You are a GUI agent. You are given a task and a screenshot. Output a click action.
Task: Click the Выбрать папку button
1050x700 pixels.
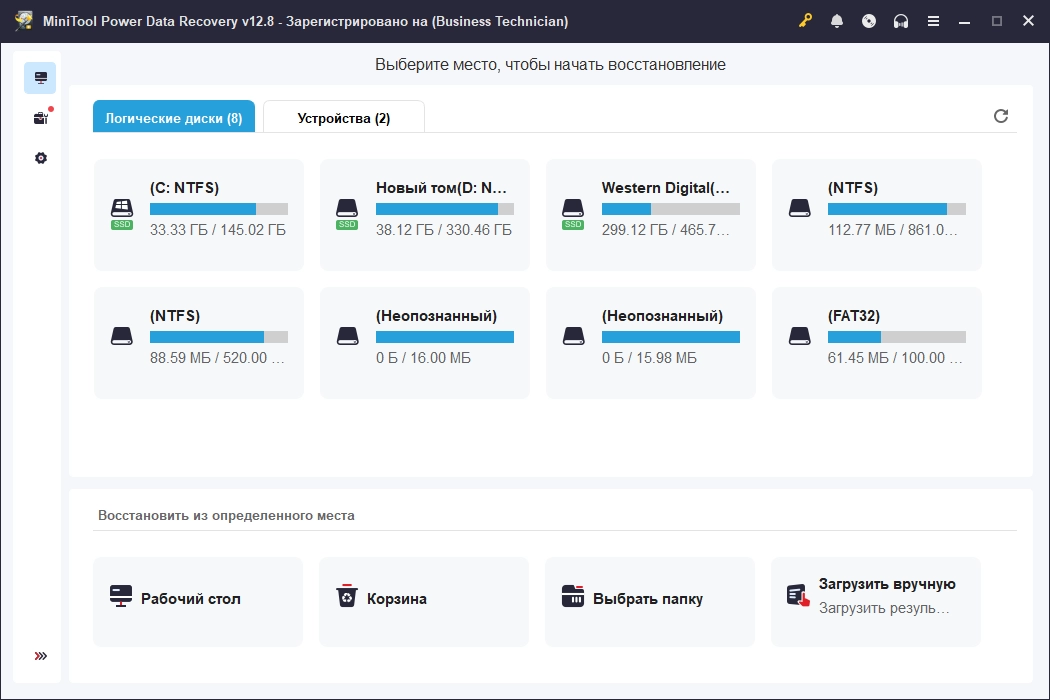click(650, 600)
